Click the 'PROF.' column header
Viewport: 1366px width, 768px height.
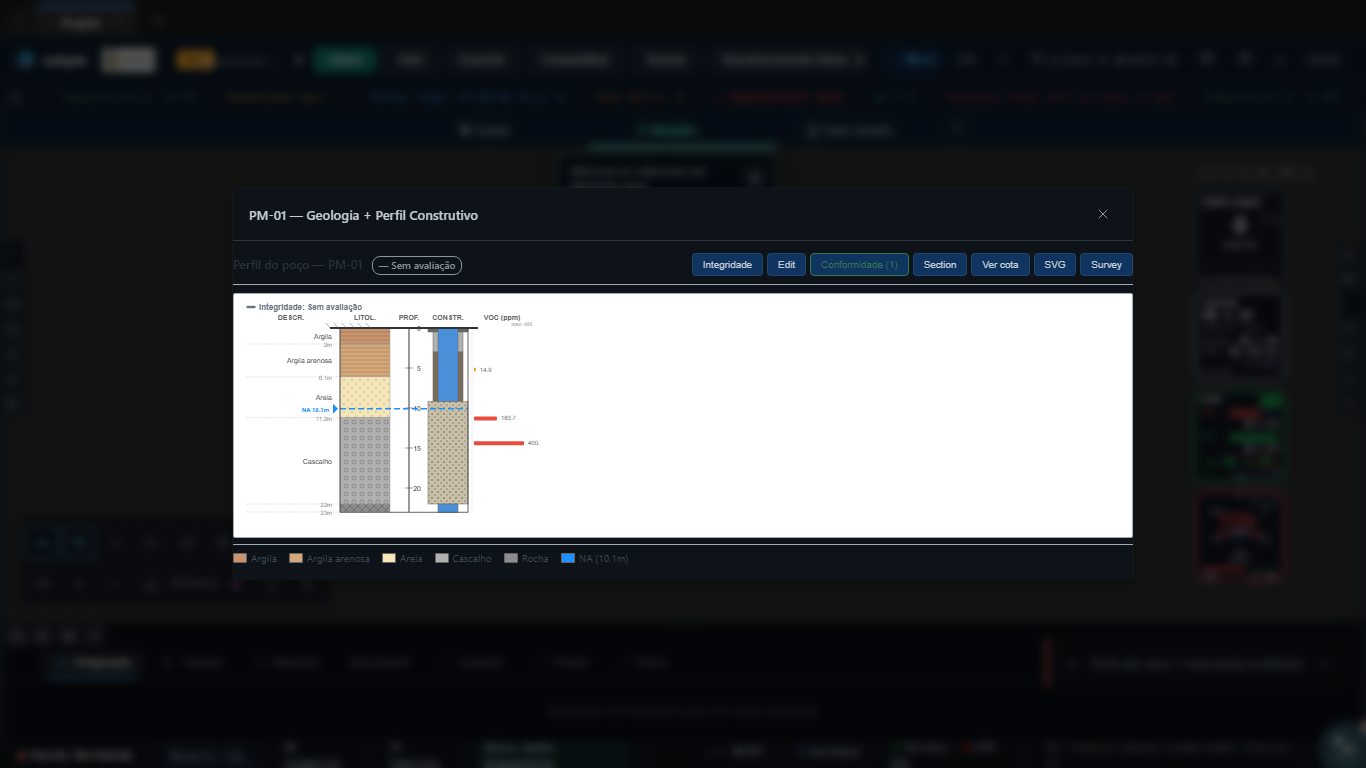click(409, 318)
